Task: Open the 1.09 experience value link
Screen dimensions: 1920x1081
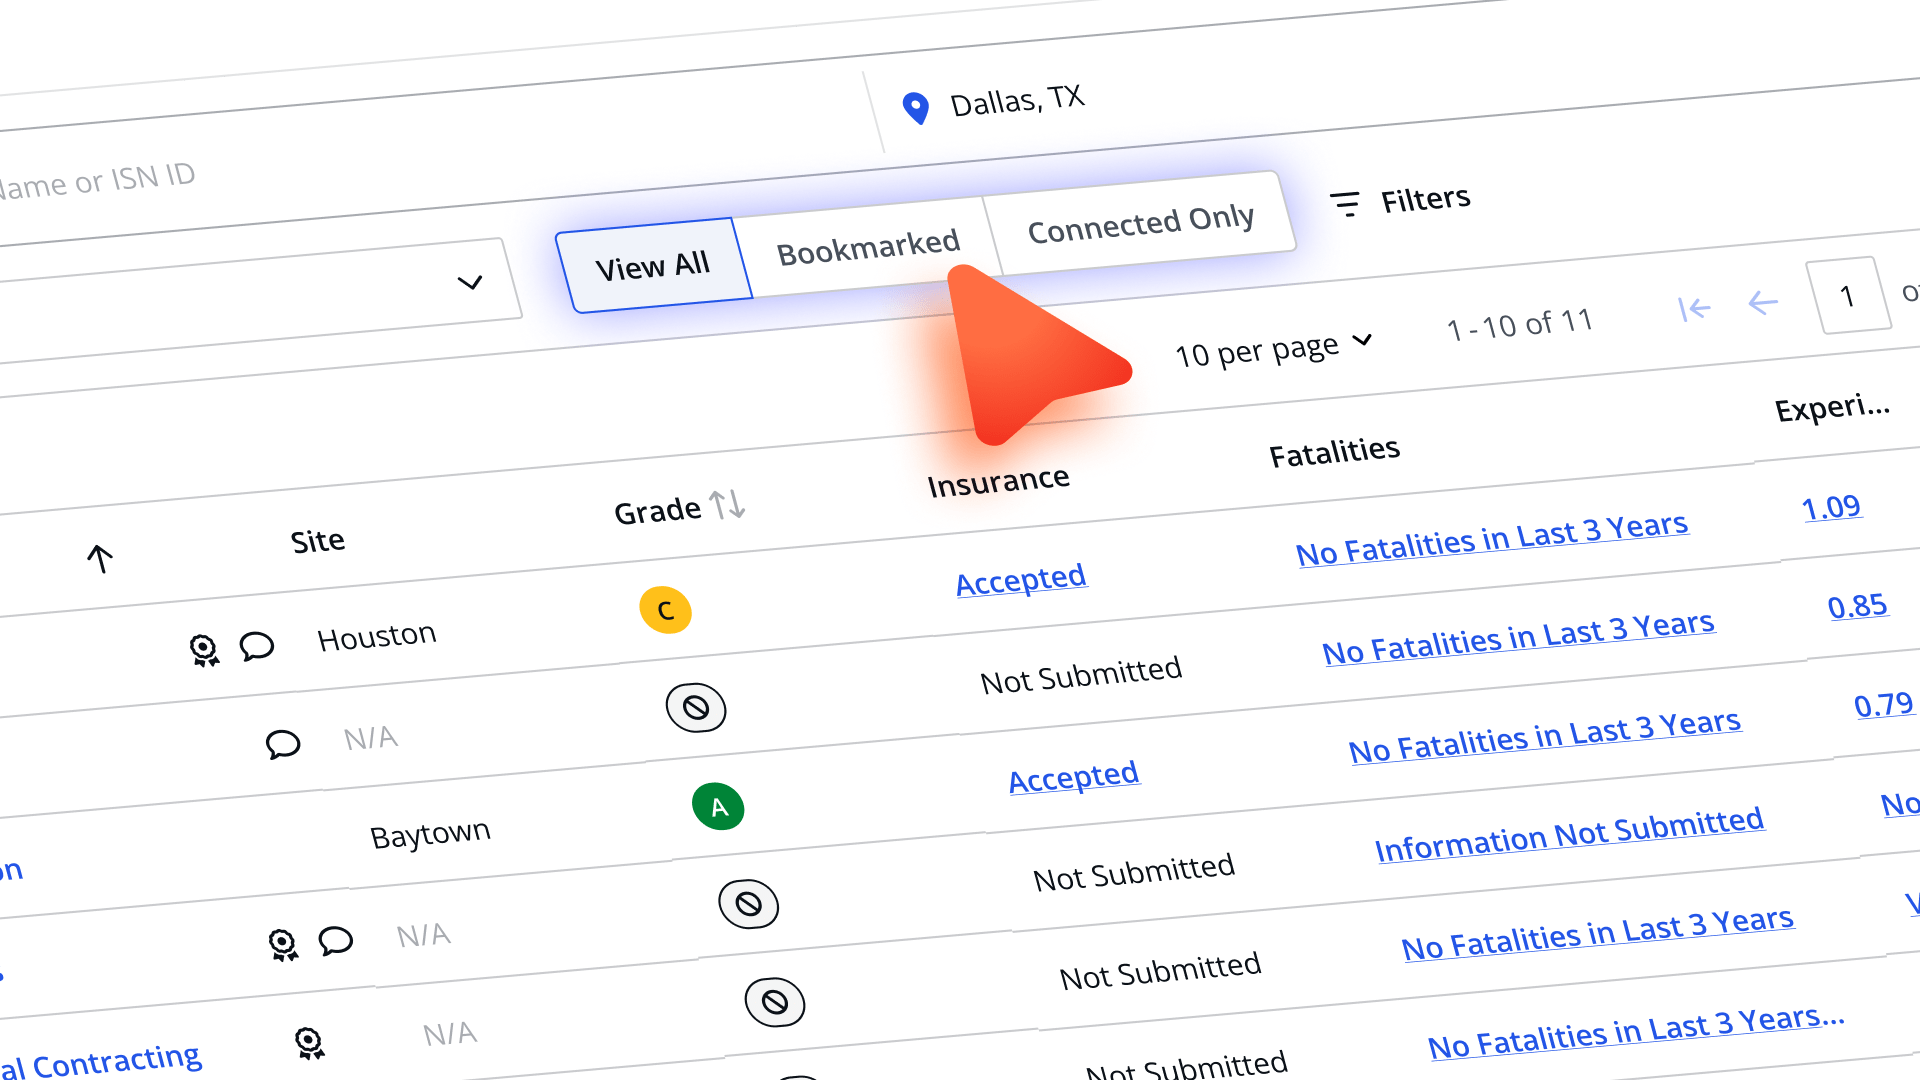Action: 1831,508
